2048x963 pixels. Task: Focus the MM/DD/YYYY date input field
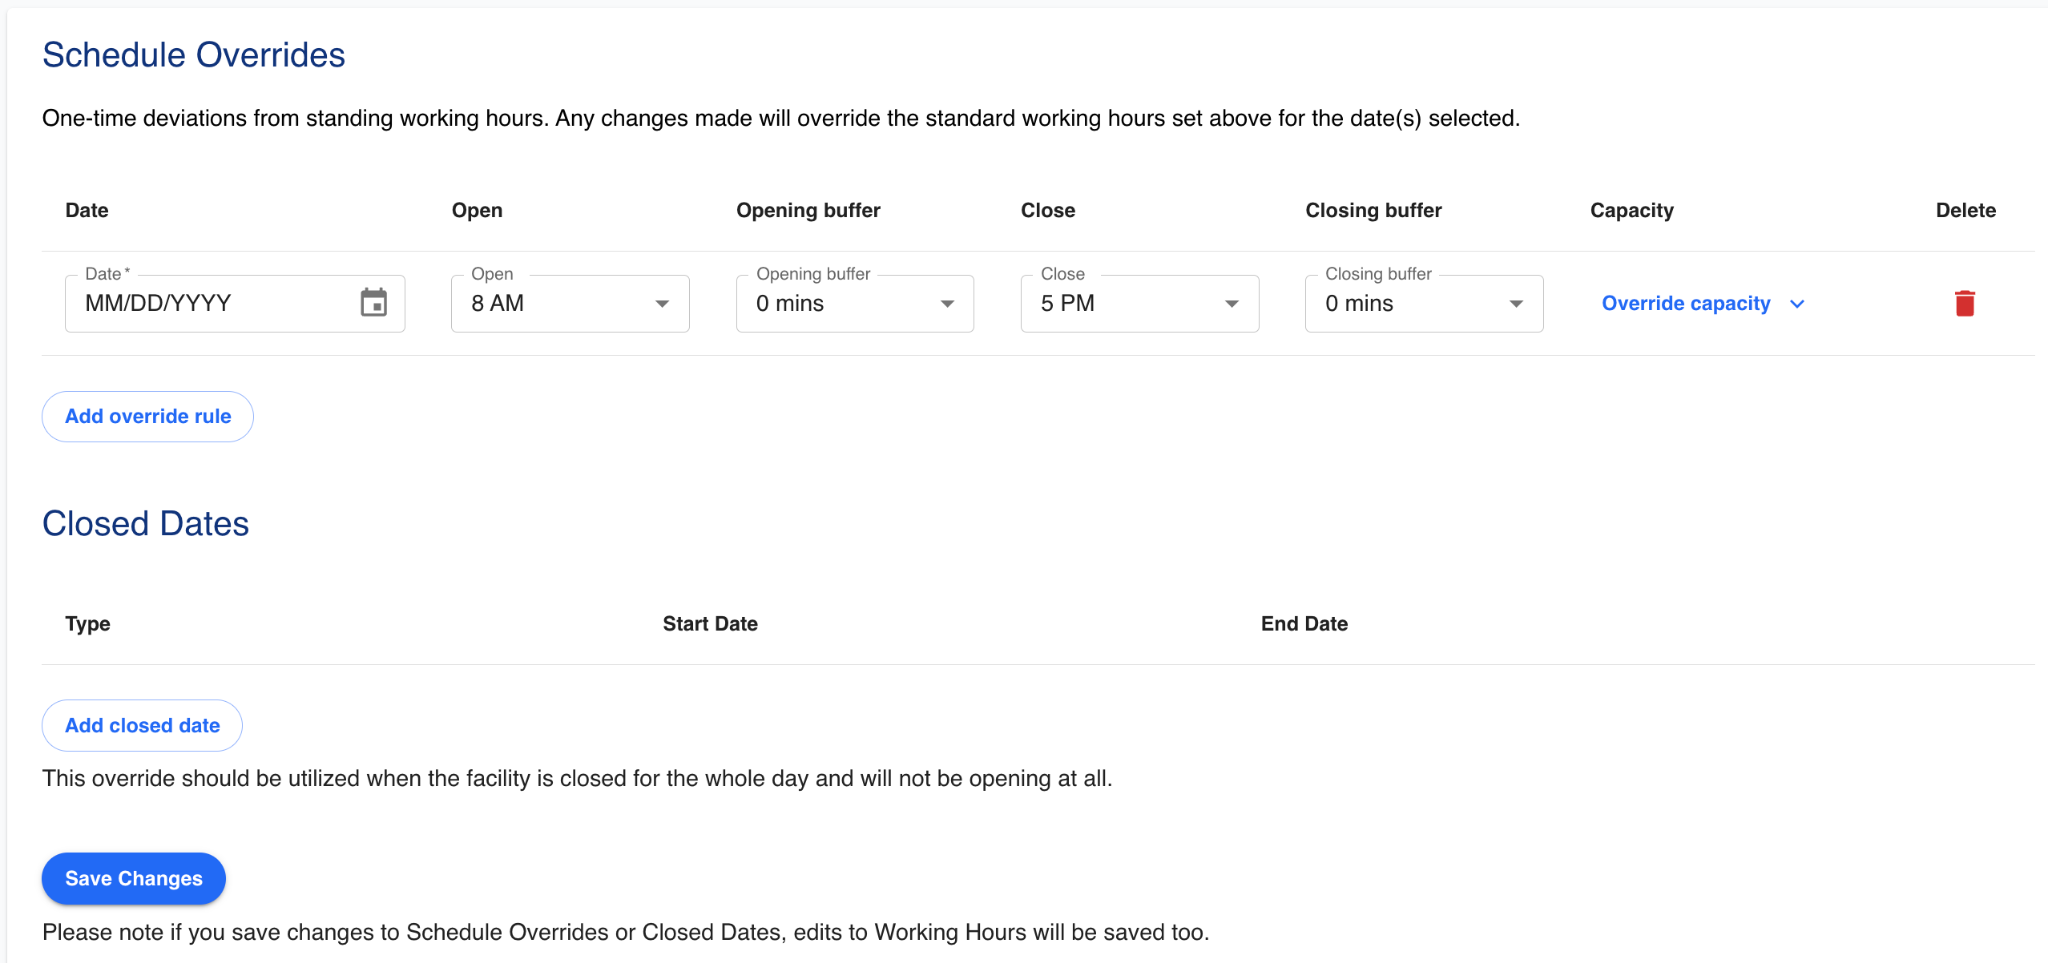(x=210, y=304)
